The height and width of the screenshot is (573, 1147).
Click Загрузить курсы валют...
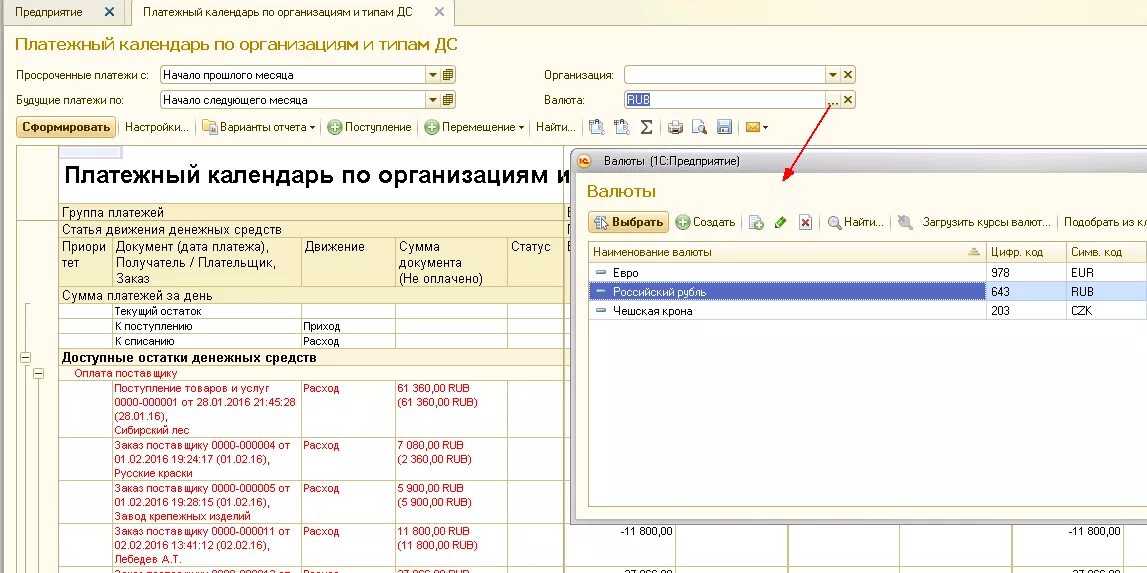(986, 222)
